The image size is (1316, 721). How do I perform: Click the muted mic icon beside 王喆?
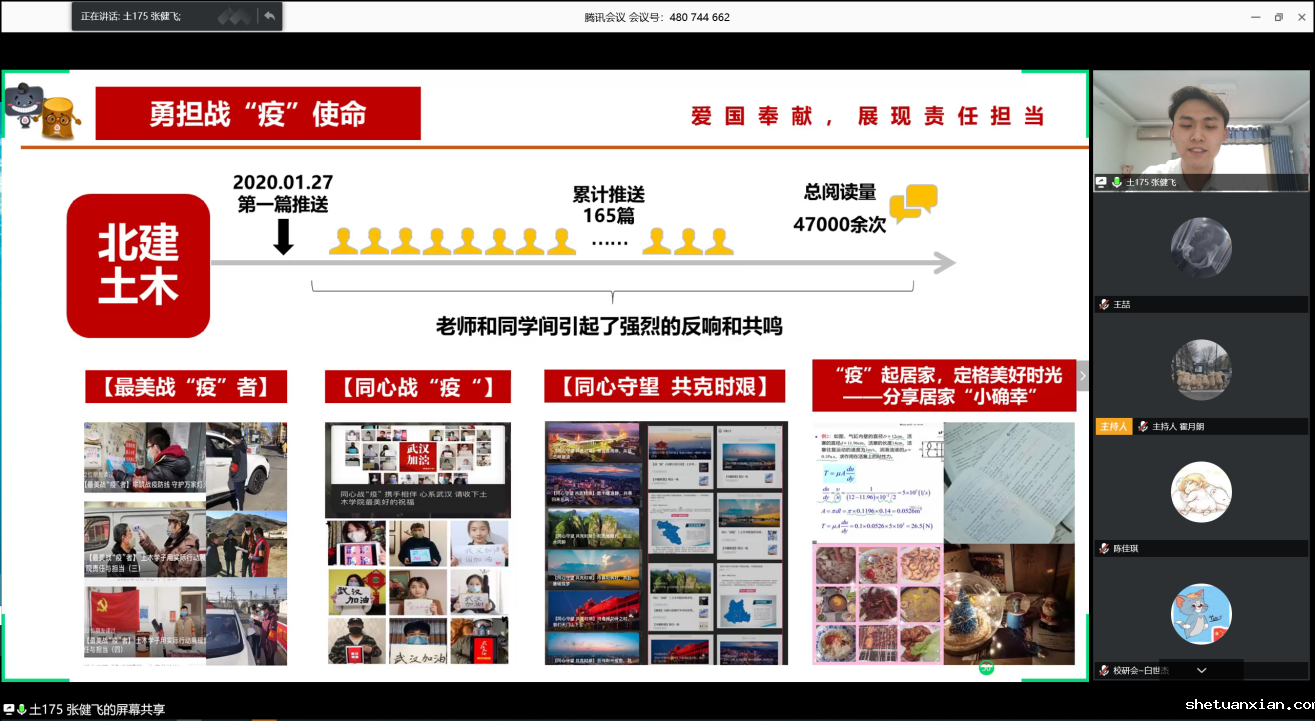(1104, 304)
